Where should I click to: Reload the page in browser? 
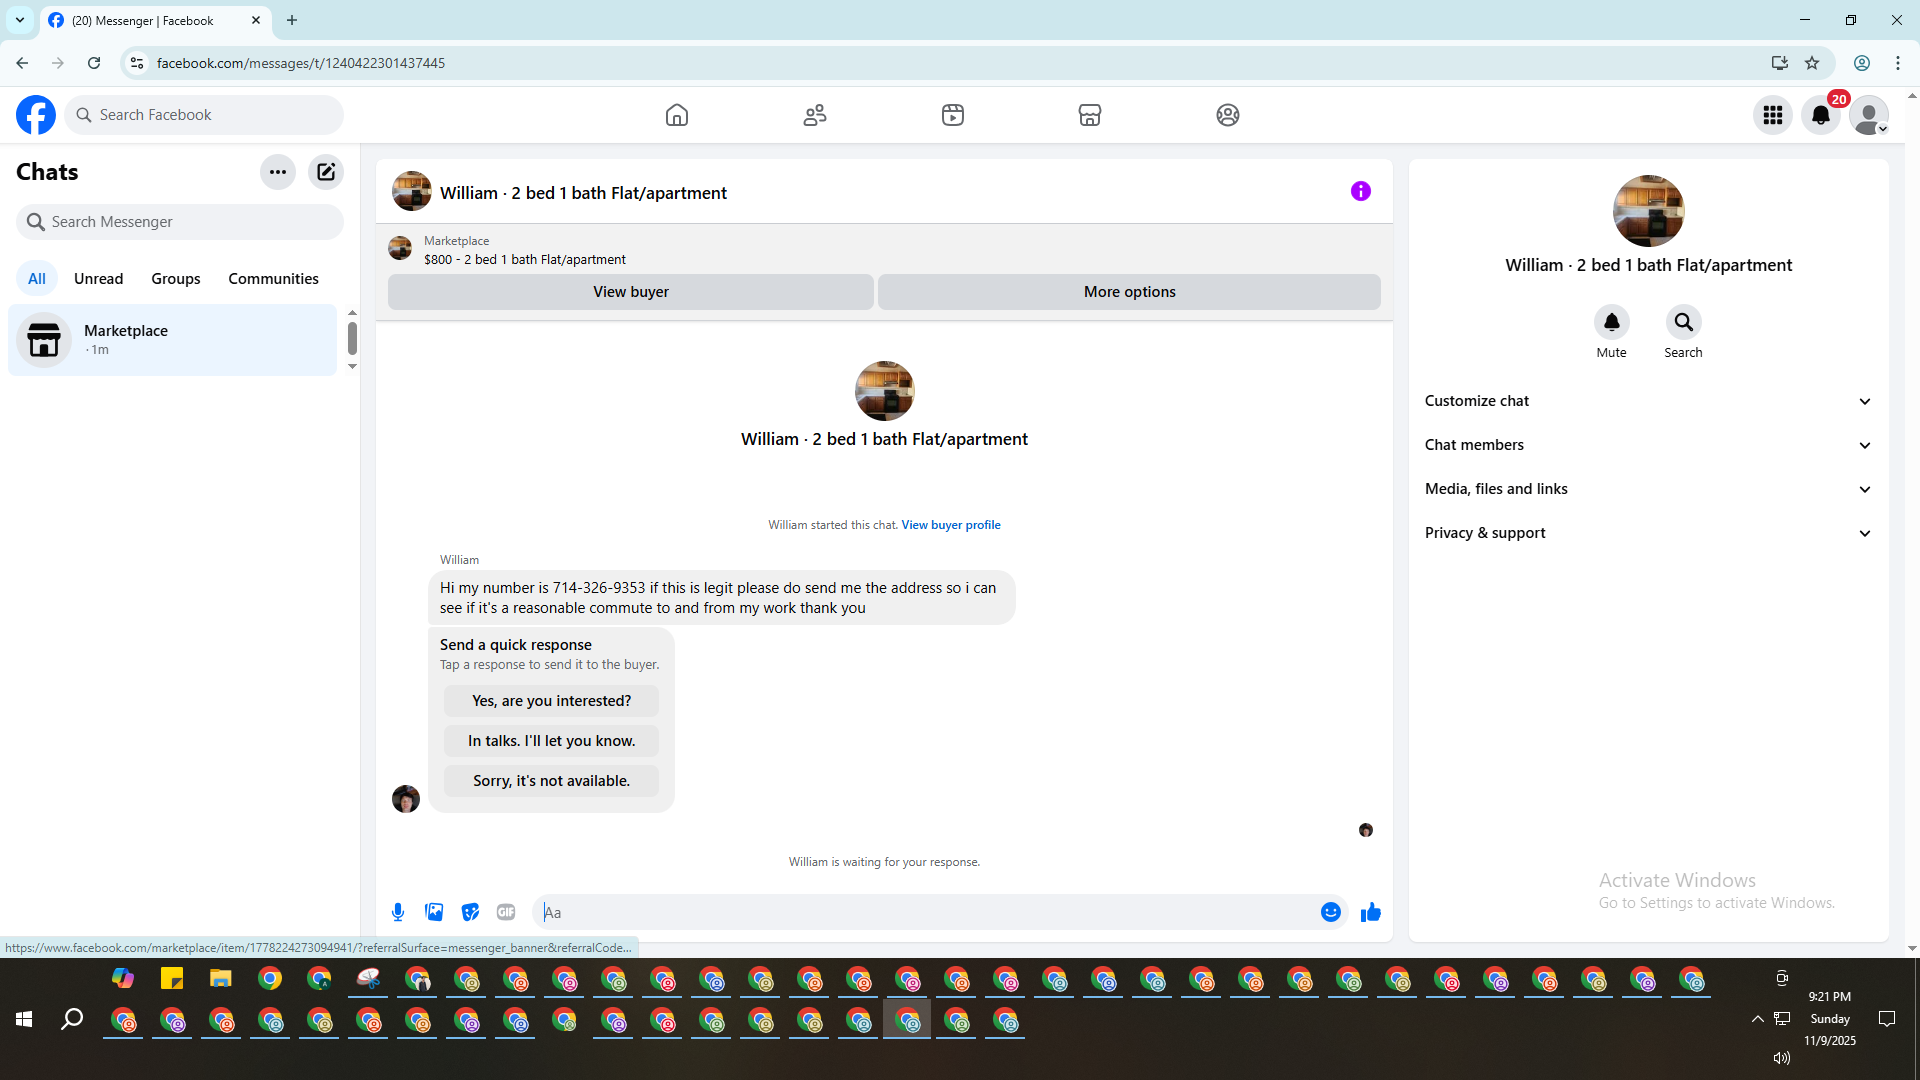(x=94, y=63)
